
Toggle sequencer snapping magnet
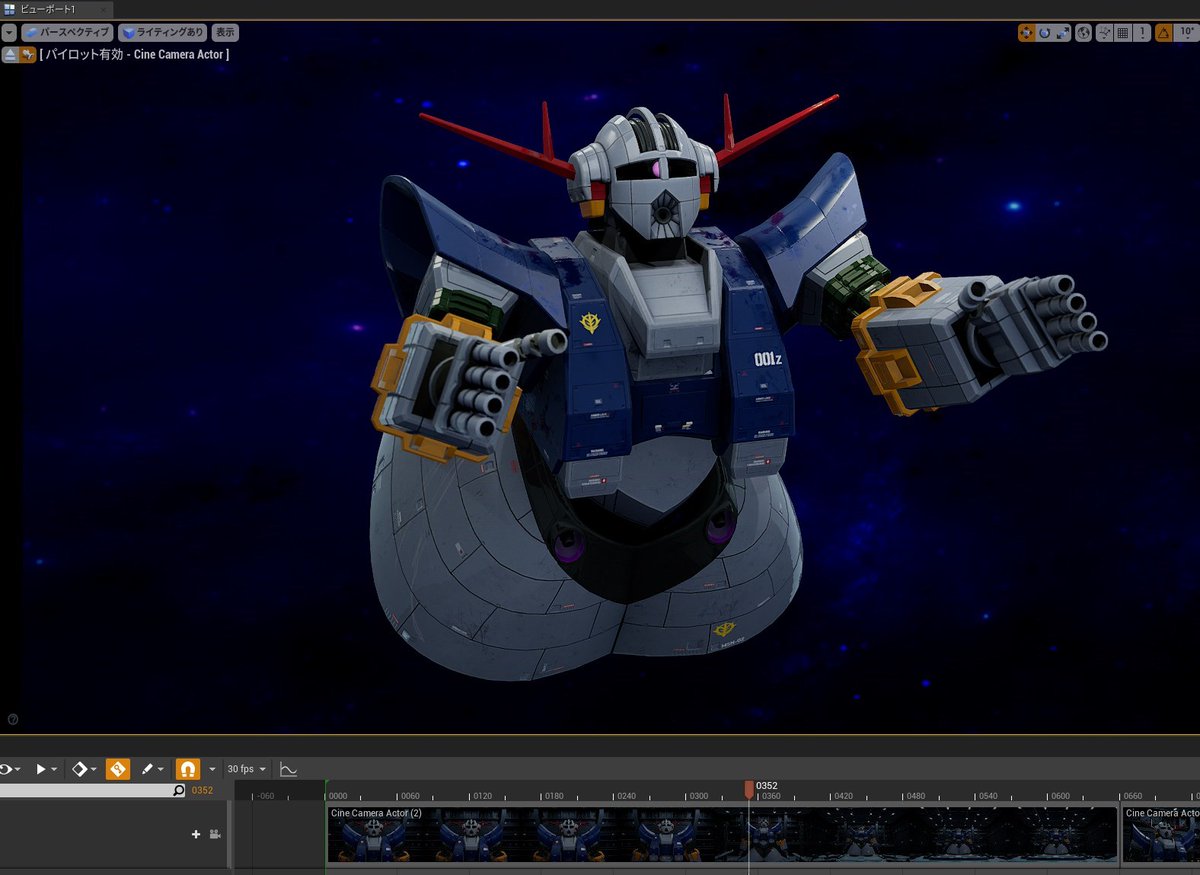tap(187, 769)
